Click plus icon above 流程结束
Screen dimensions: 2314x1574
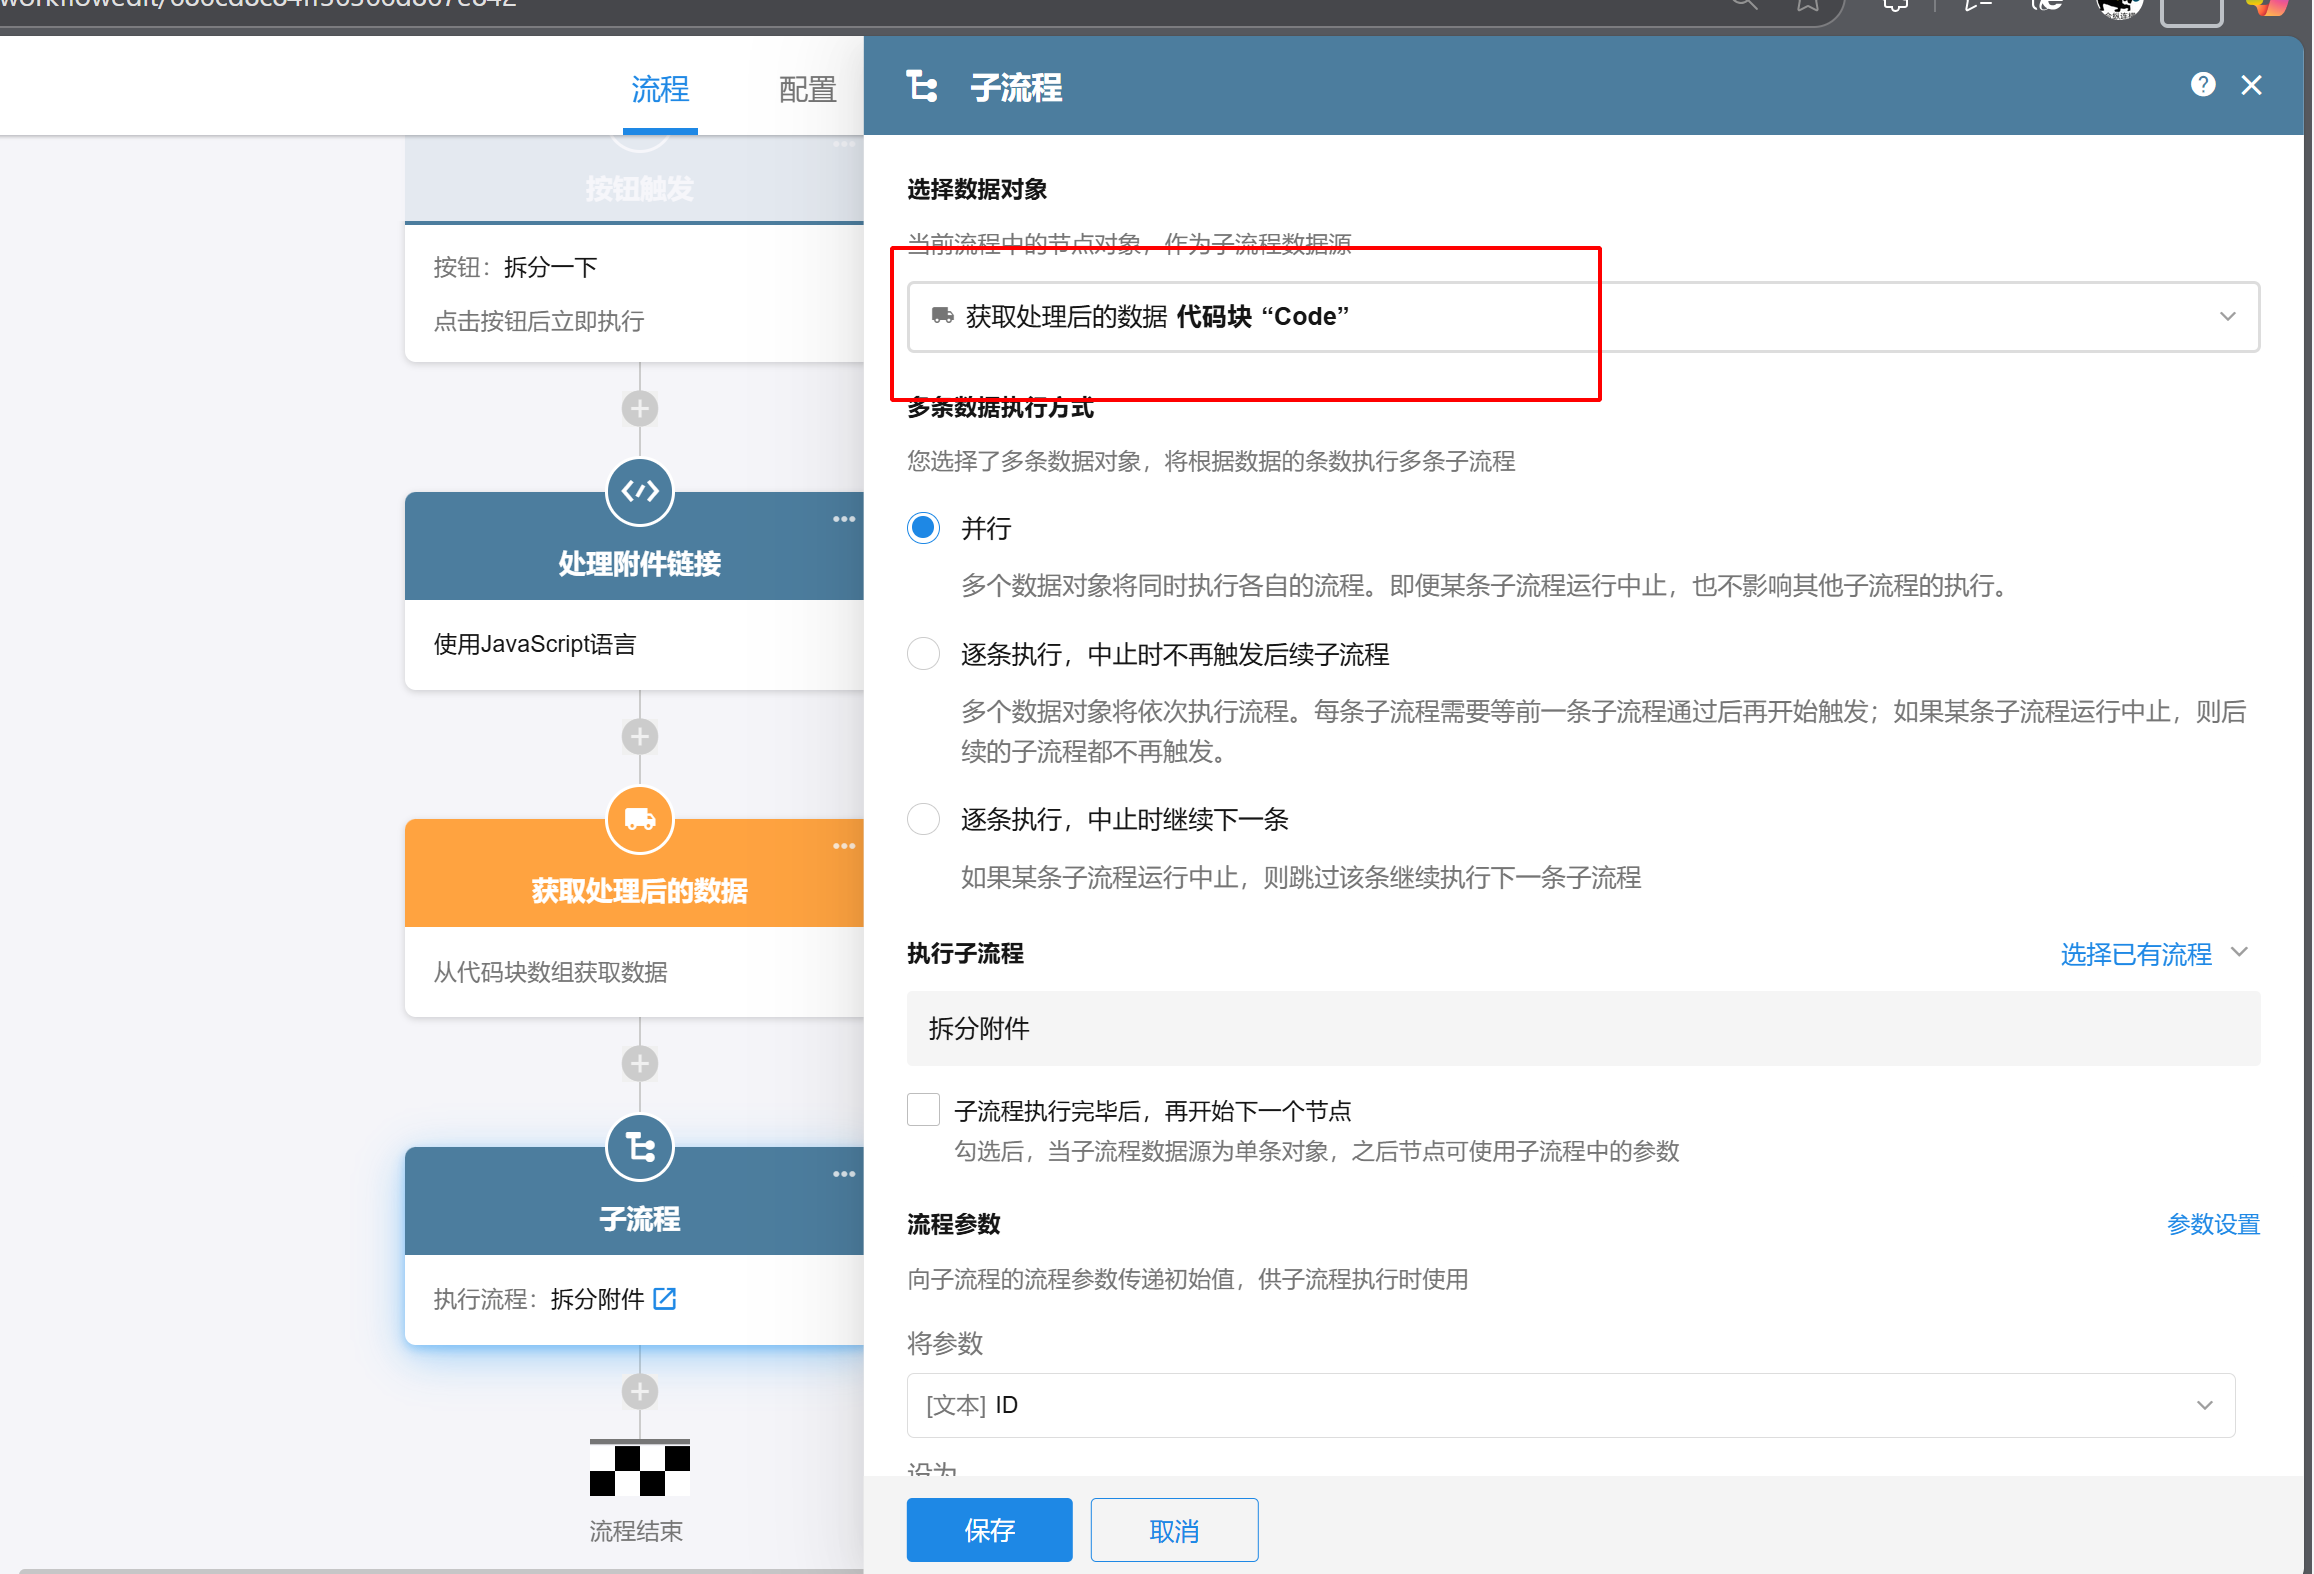(x=640, y=1391)
